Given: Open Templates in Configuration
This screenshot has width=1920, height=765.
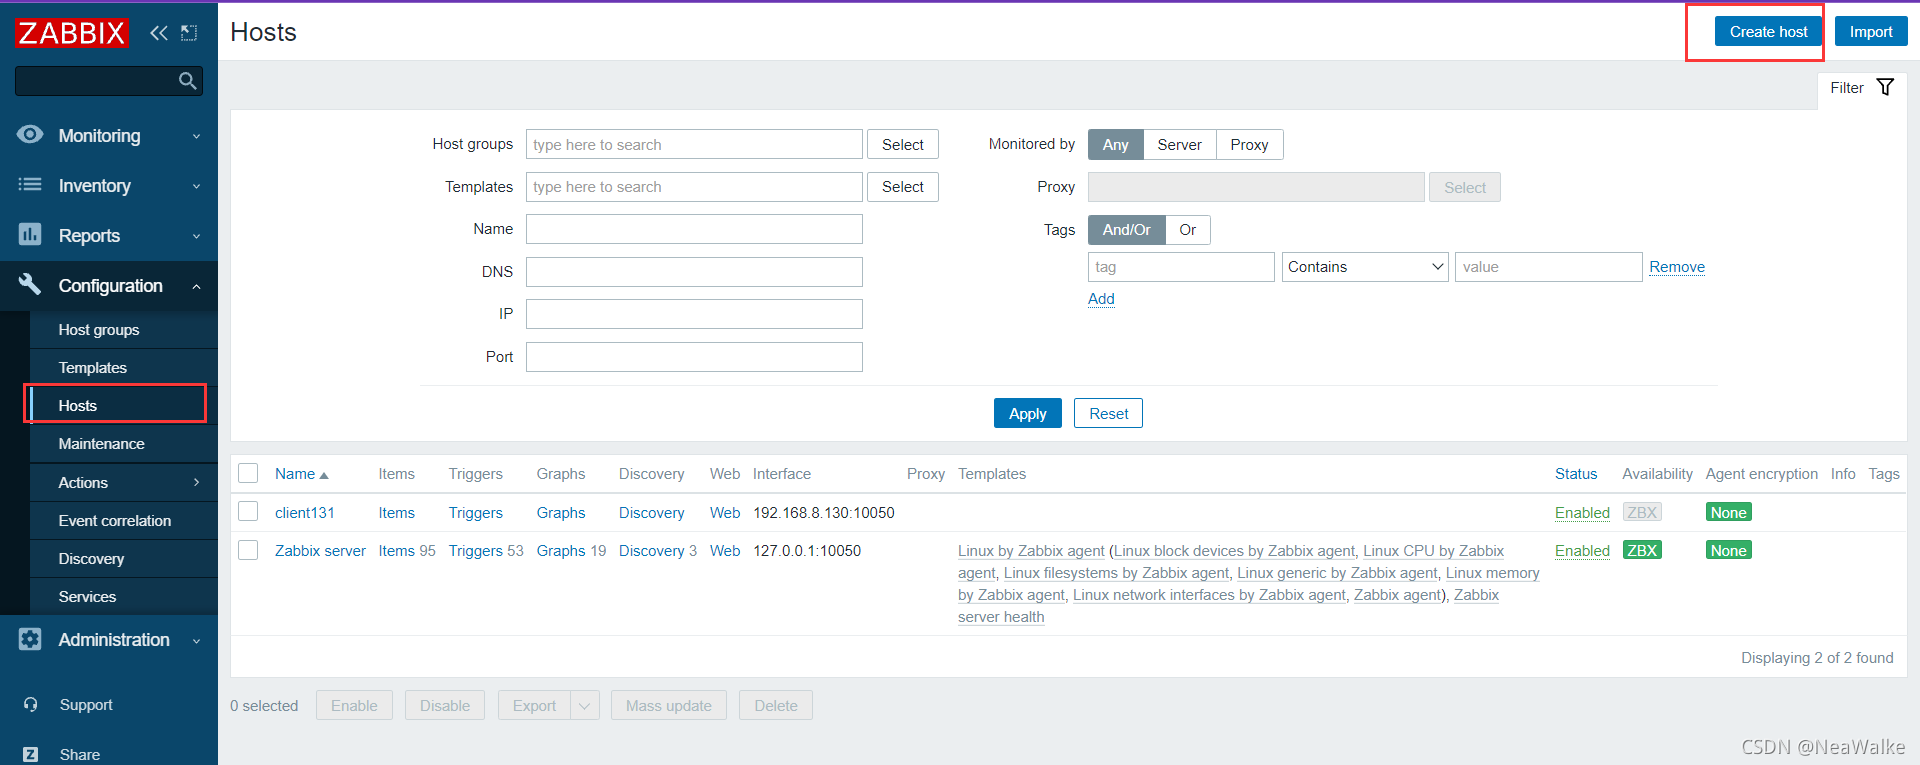Looking at the screenshot, I should pos(93,367).
